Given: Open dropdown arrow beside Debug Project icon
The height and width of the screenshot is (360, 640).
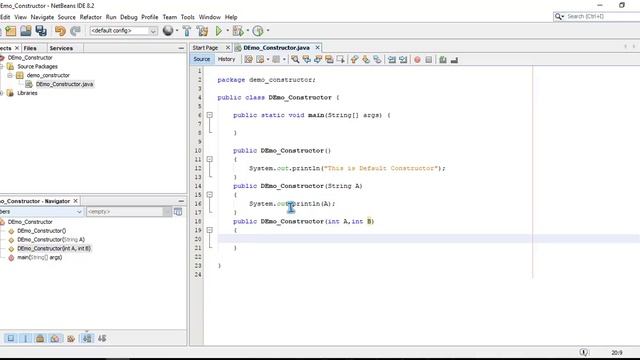Looking at the screenshot, I should [x=247, y=31].
